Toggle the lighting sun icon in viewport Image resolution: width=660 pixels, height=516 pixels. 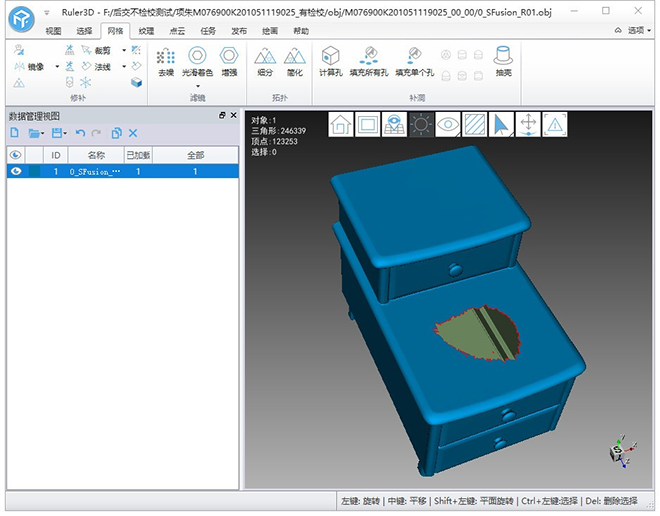coord(421,125)
